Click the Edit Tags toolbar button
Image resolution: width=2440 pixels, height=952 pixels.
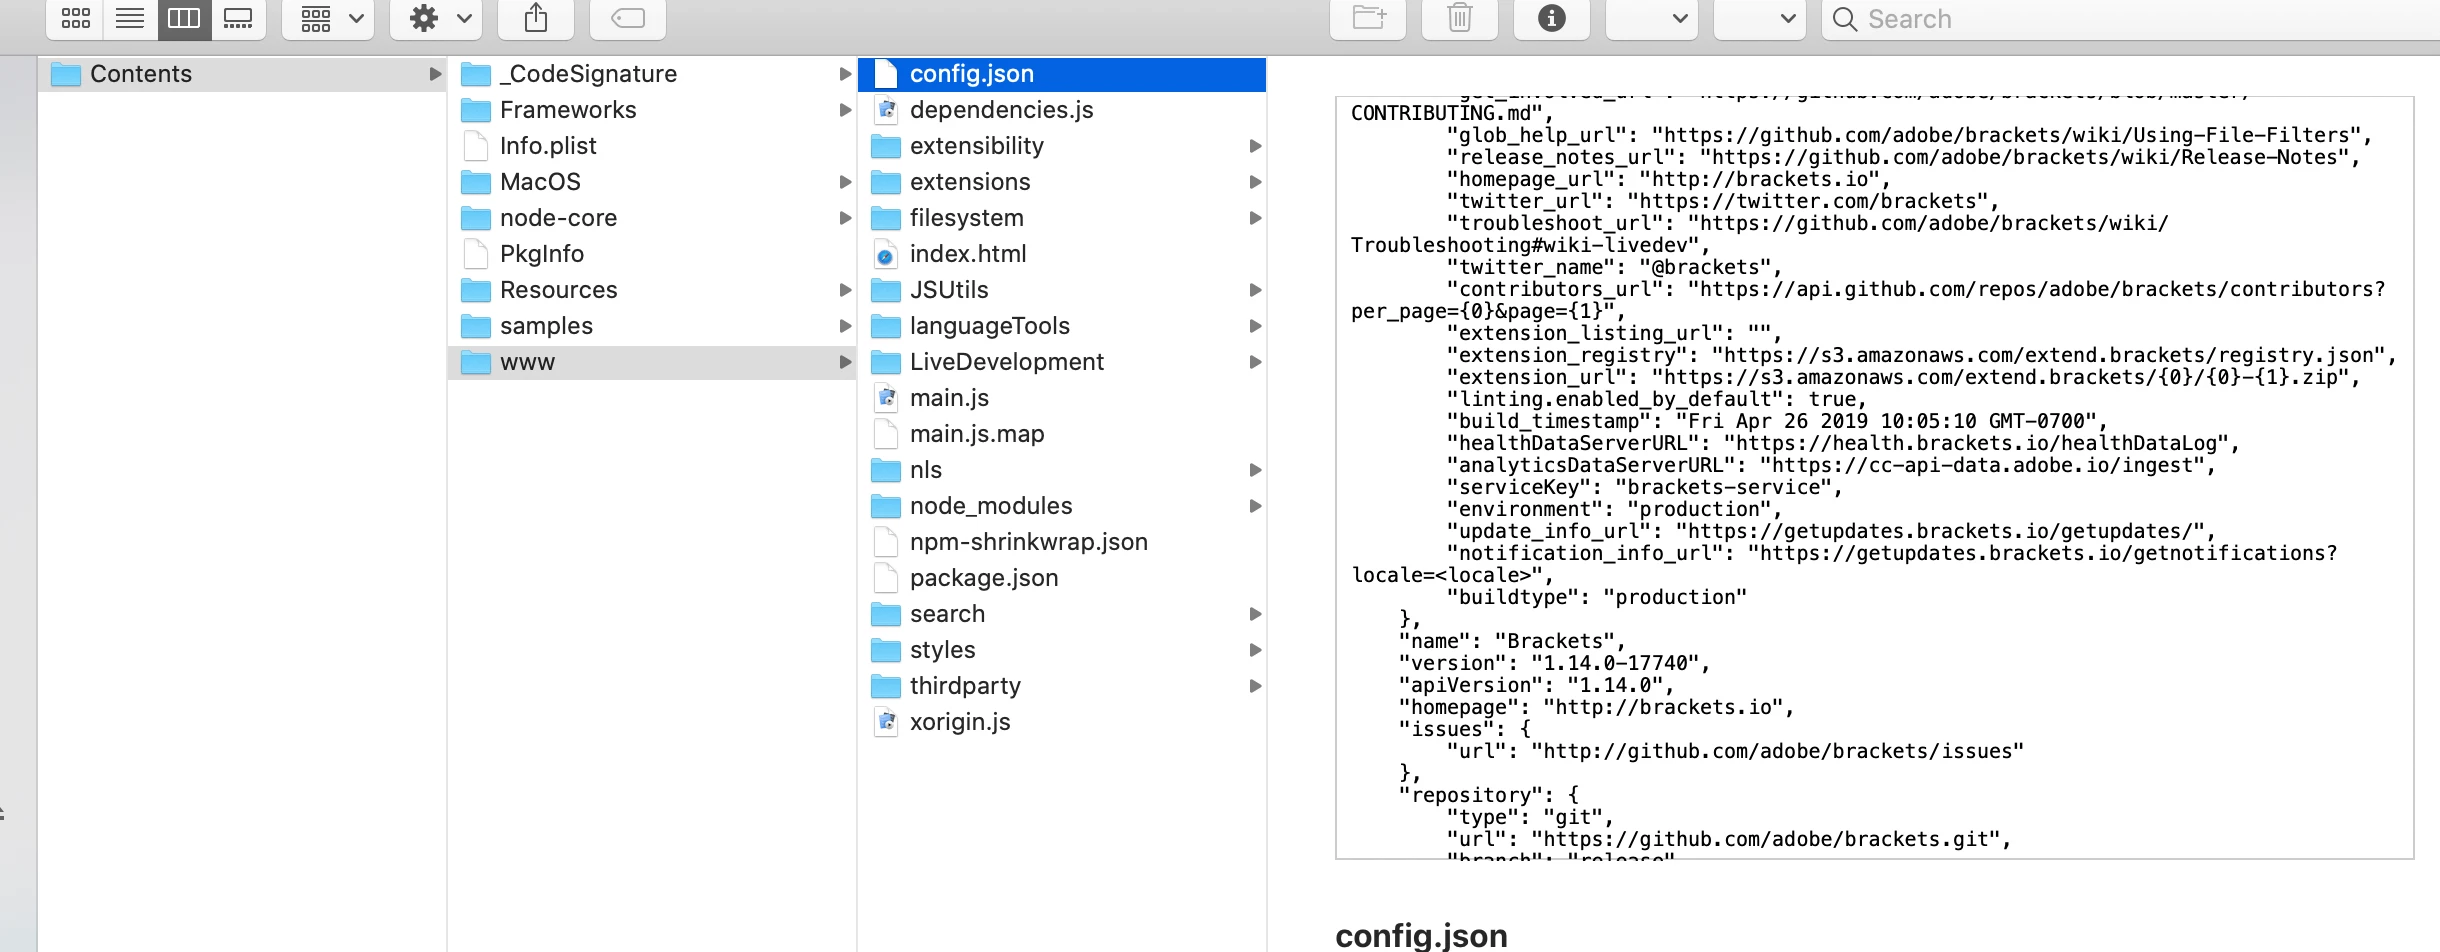(x=628, y=18)
